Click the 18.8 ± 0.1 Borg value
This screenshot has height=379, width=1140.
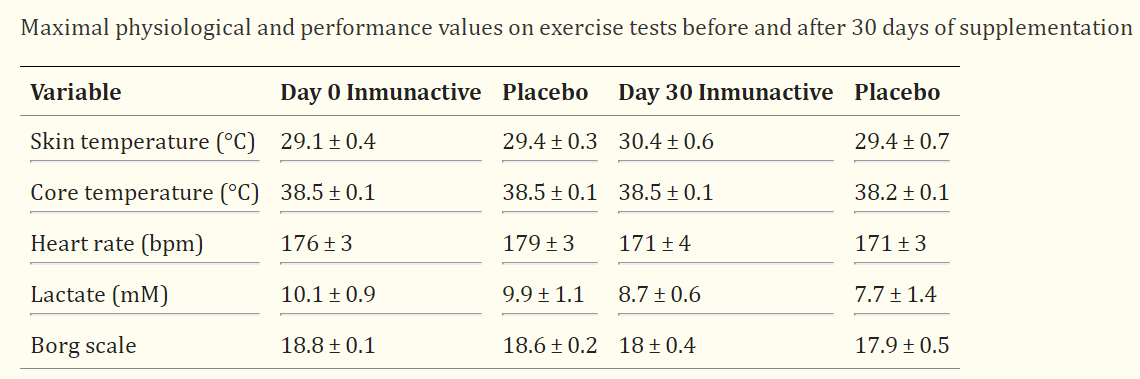click(x=328, y=345)
